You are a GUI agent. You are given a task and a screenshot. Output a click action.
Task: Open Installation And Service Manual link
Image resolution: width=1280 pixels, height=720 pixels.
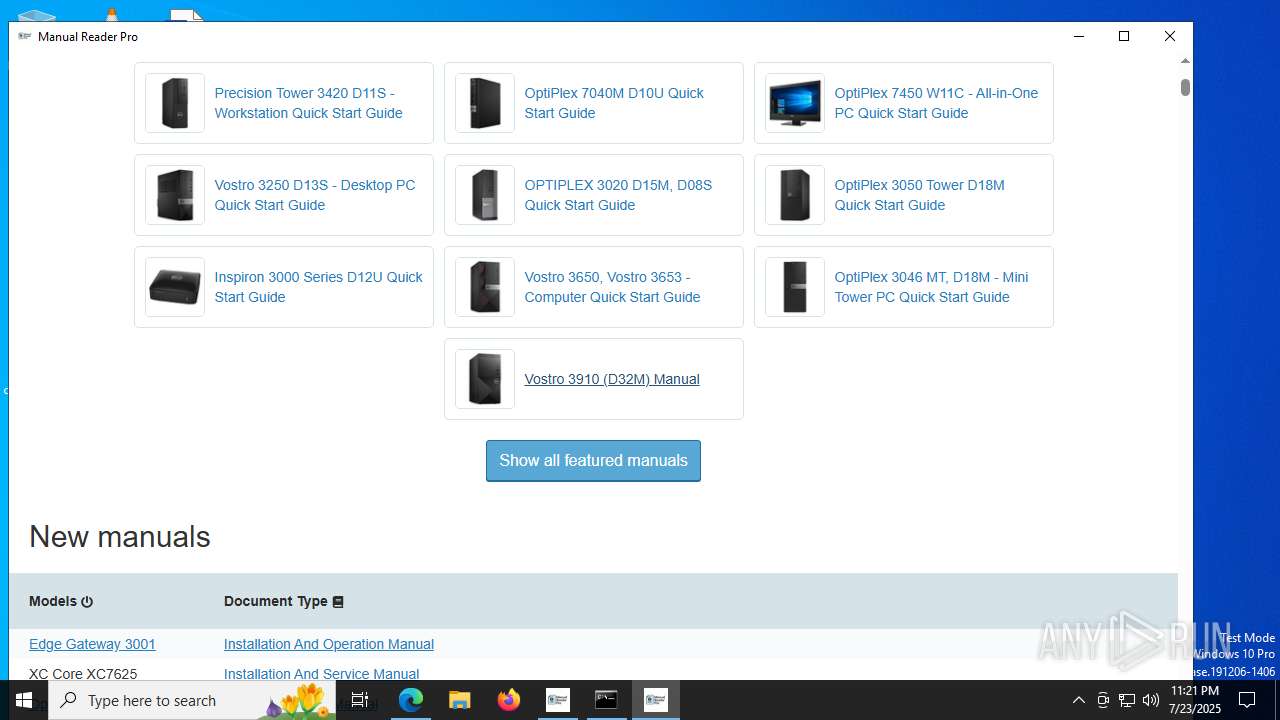[321, 674]
